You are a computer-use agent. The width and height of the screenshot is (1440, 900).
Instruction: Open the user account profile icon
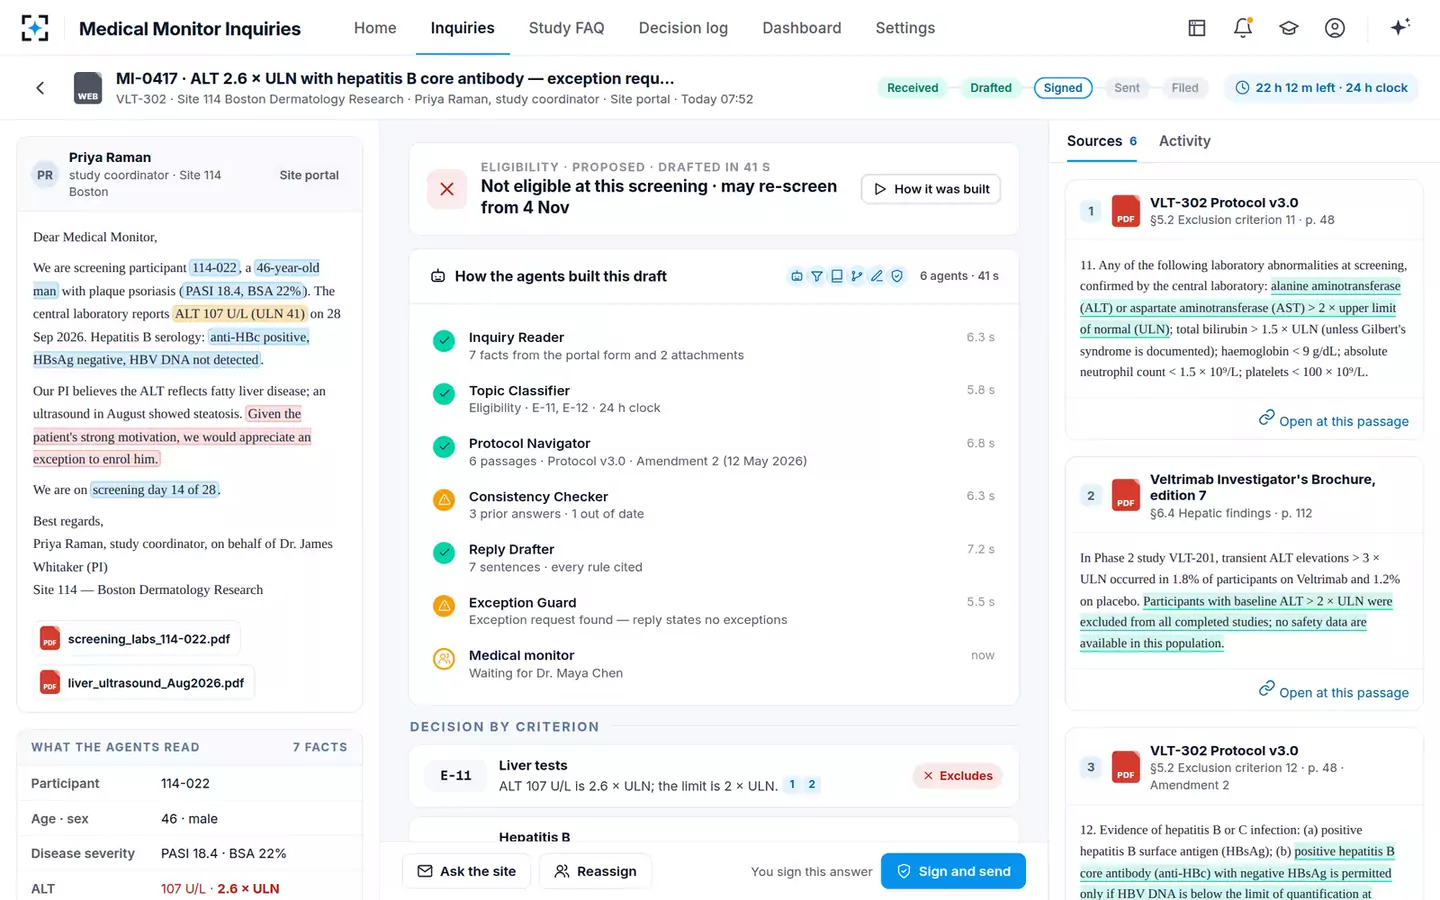pos(1335,28)
